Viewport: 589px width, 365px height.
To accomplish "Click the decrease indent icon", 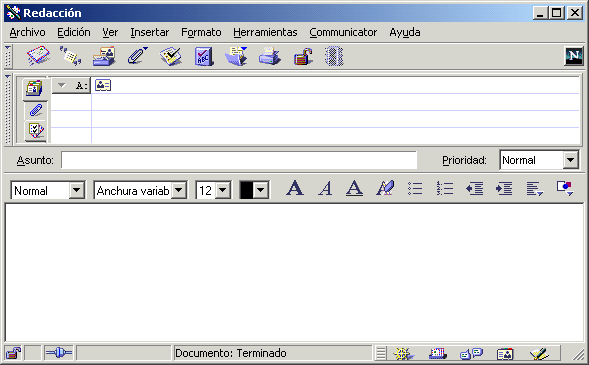I will [x=475, y=188].
